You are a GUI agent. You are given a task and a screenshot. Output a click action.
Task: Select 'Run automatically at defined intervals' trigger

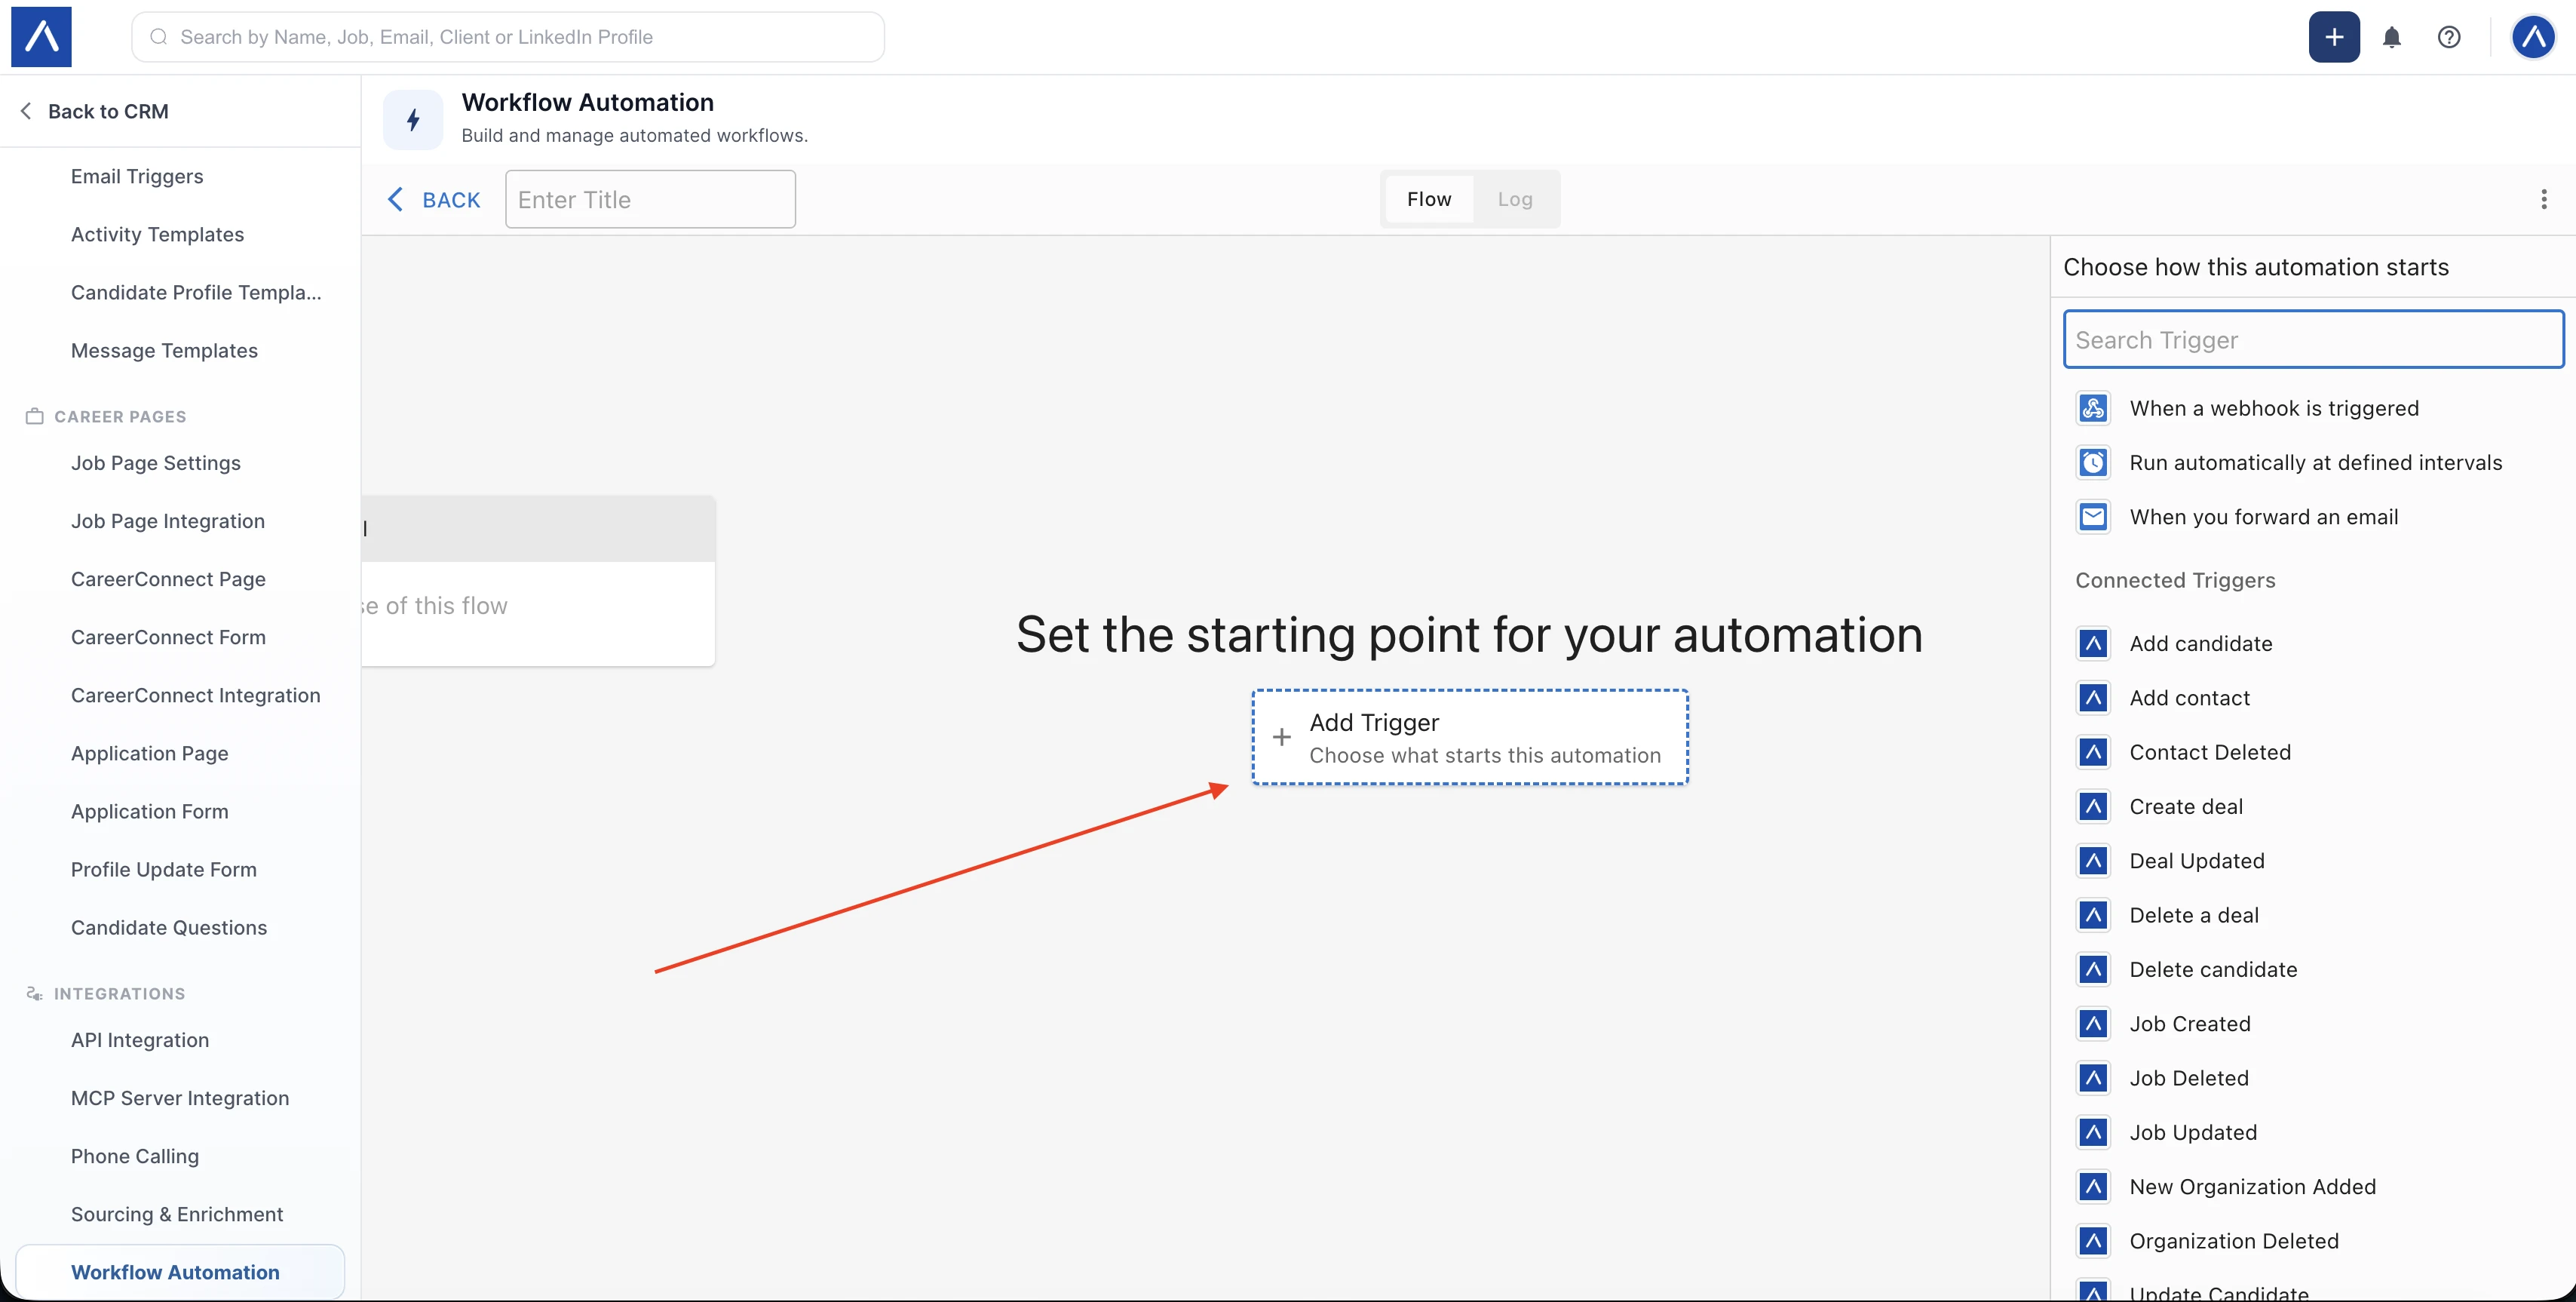2315,462
